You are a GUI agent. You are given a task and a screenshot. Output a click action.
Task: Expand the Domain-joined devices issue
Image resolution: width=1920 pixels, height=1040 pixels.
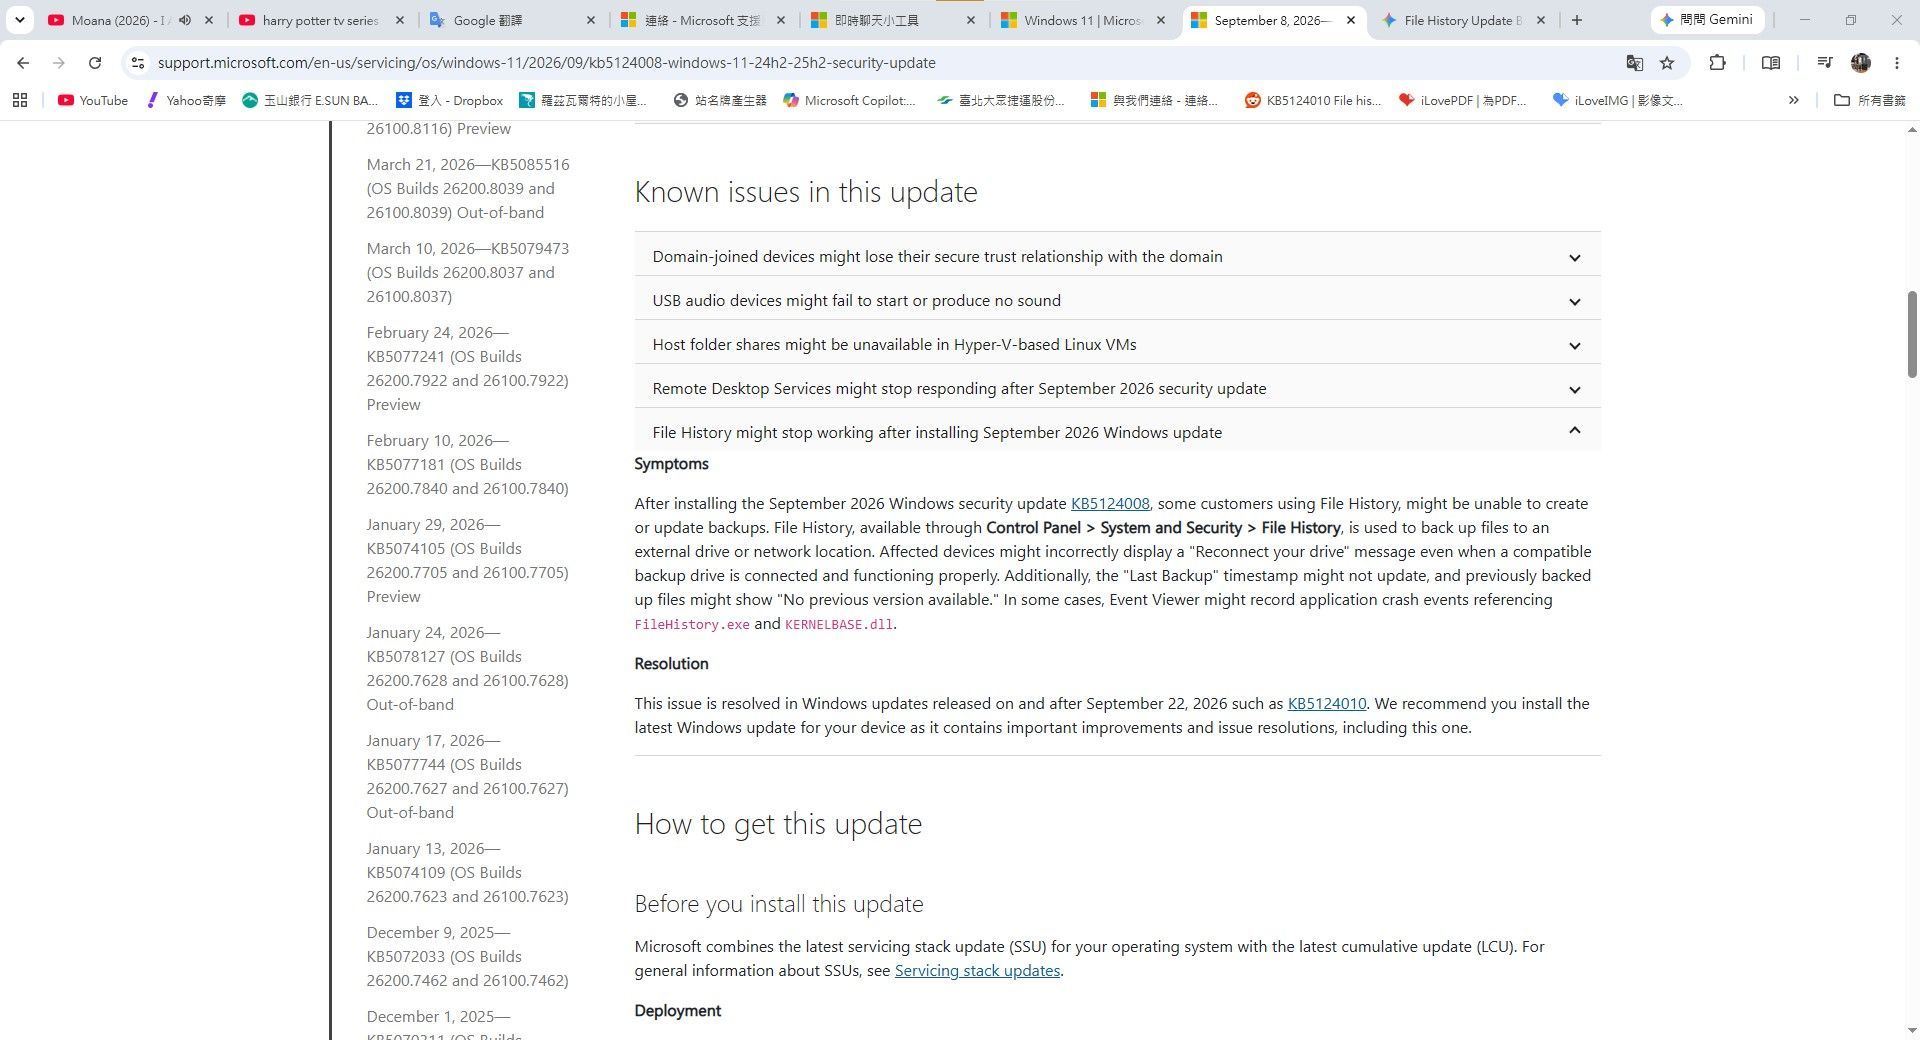[1117, 257]
